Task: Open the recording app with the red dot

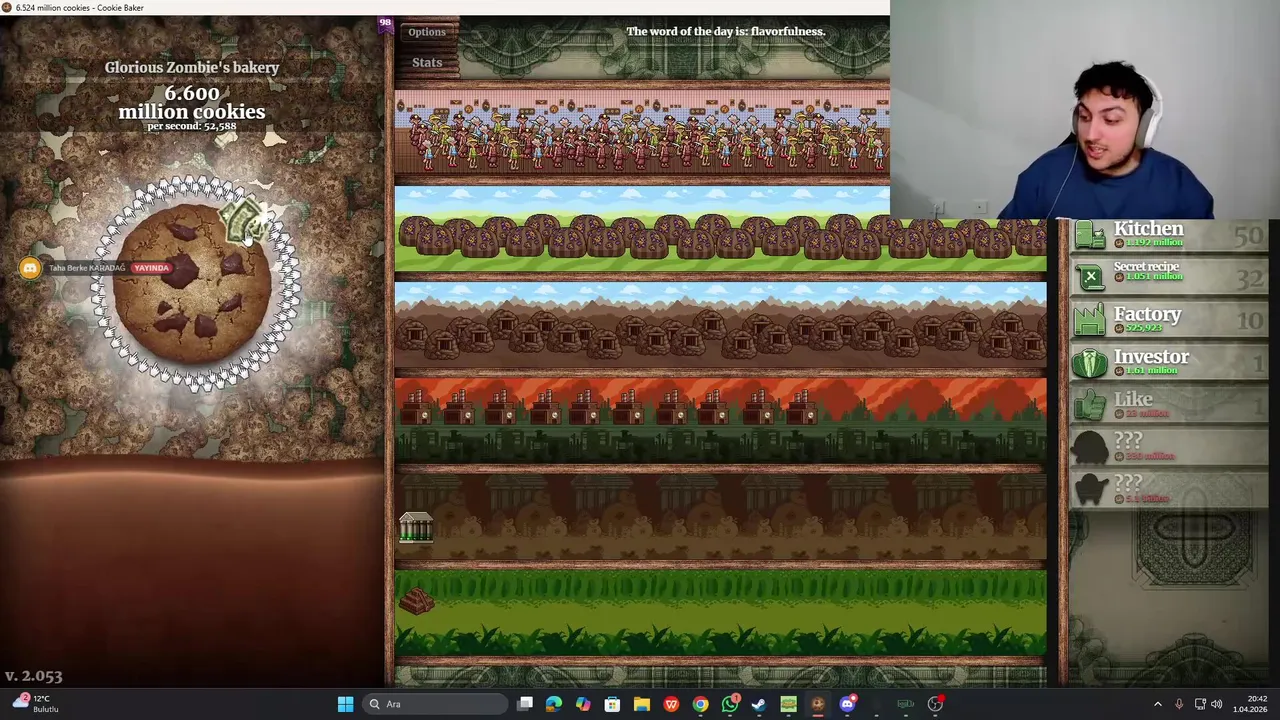Action: pos(935,704)
